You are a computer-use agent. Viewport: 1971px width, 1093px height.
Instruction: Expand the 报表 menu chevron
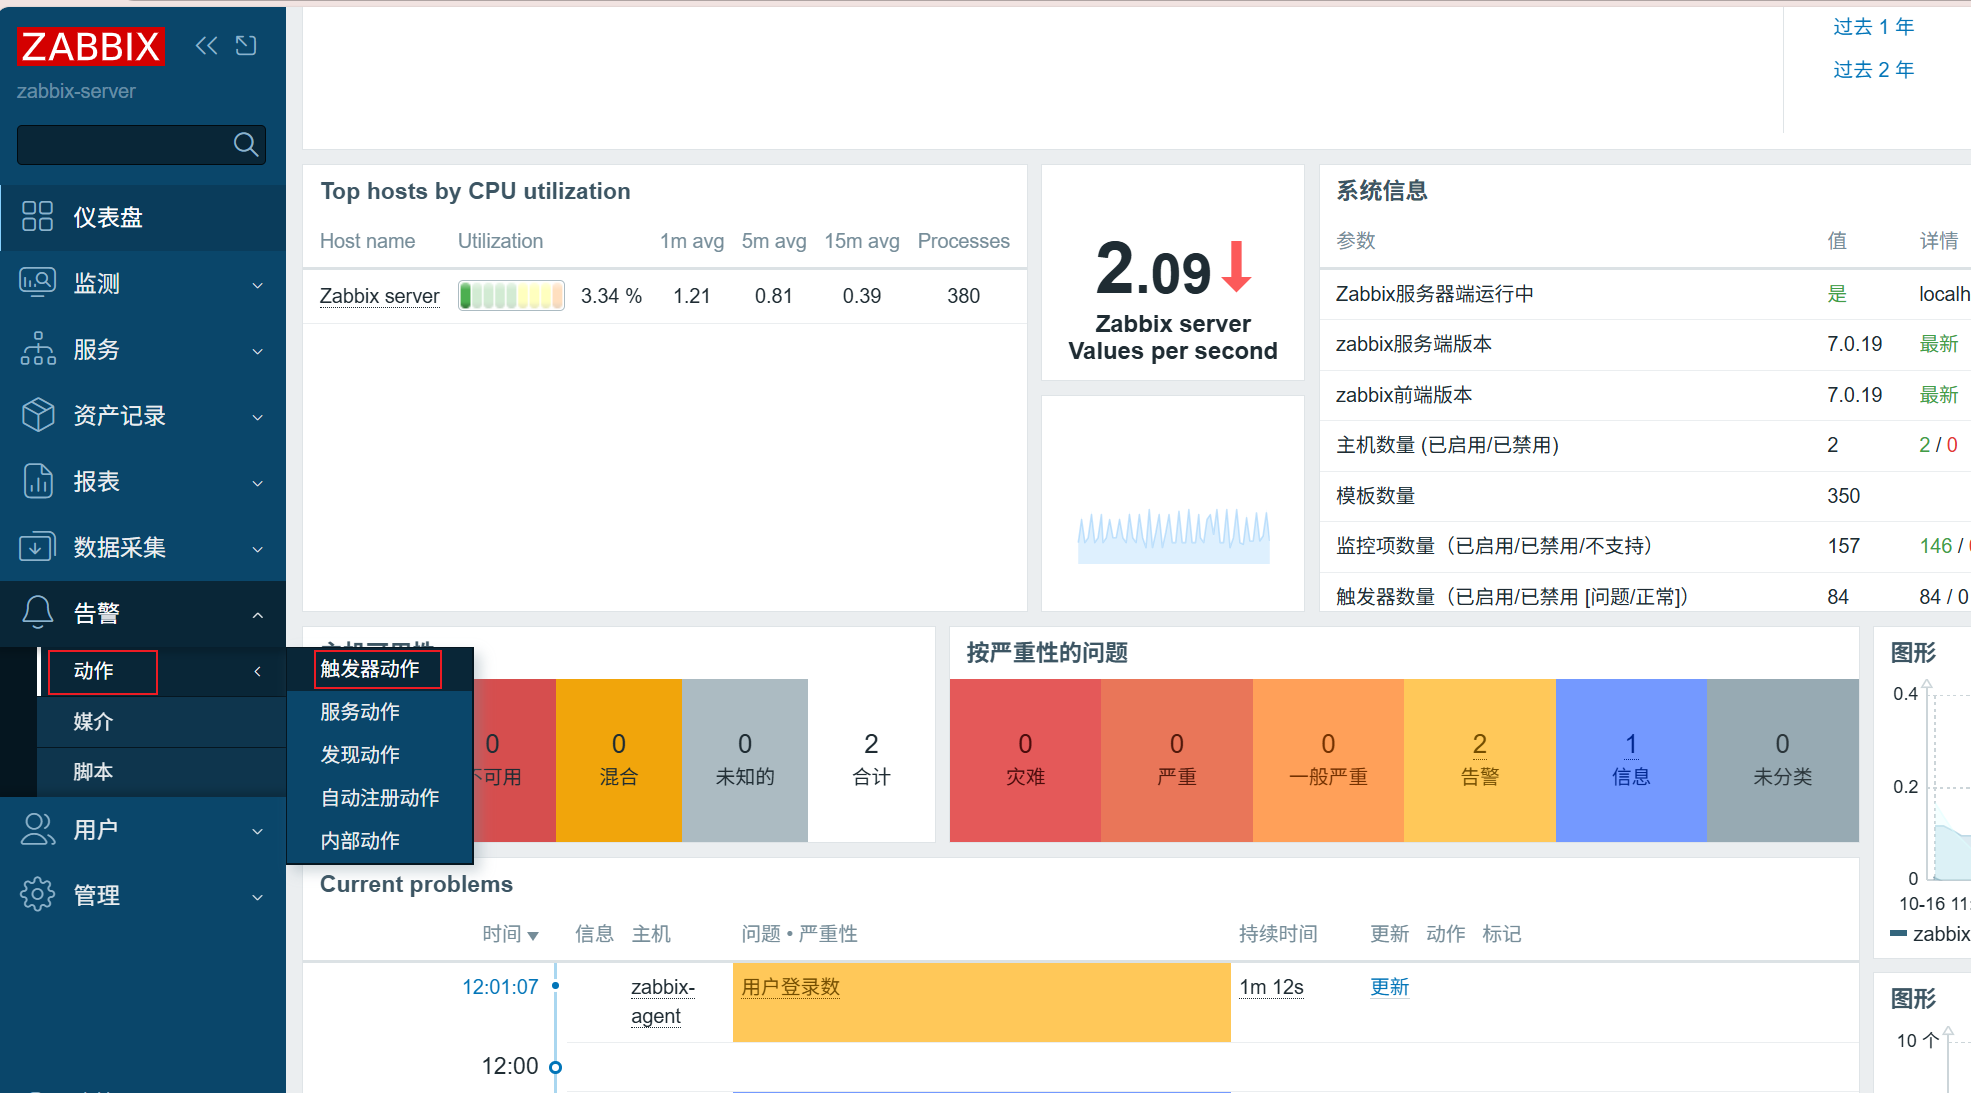pyautogui.click(x=257, y=483)
